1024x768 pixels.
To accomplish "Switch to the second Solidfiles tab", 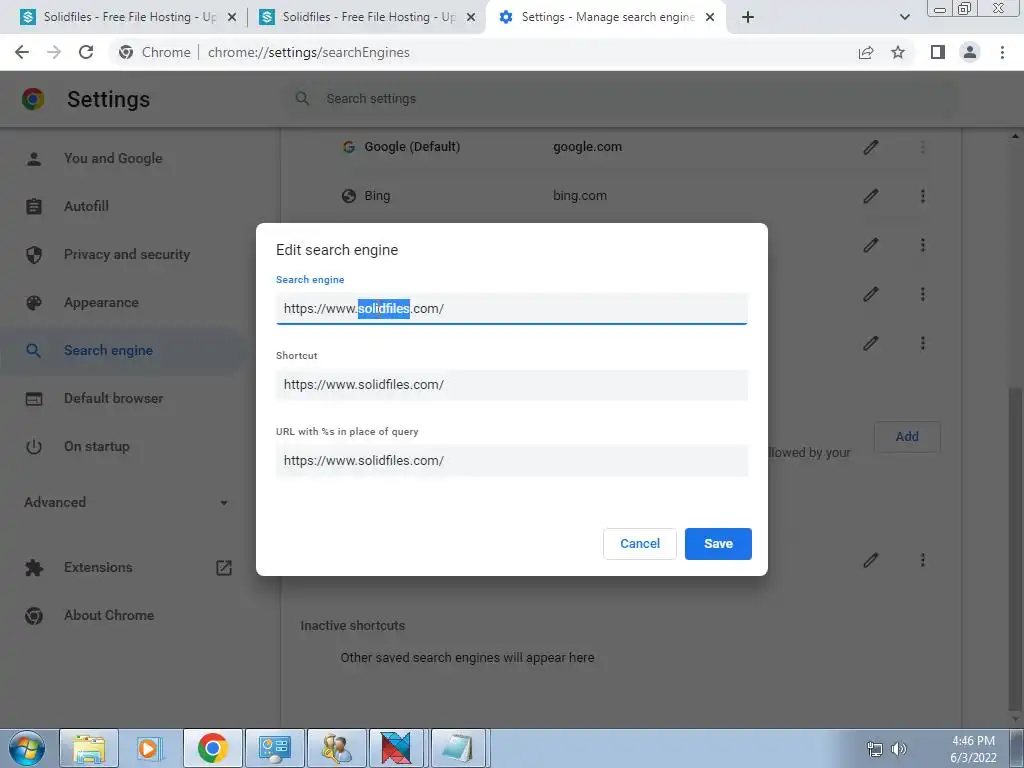I will click(367, 17).
